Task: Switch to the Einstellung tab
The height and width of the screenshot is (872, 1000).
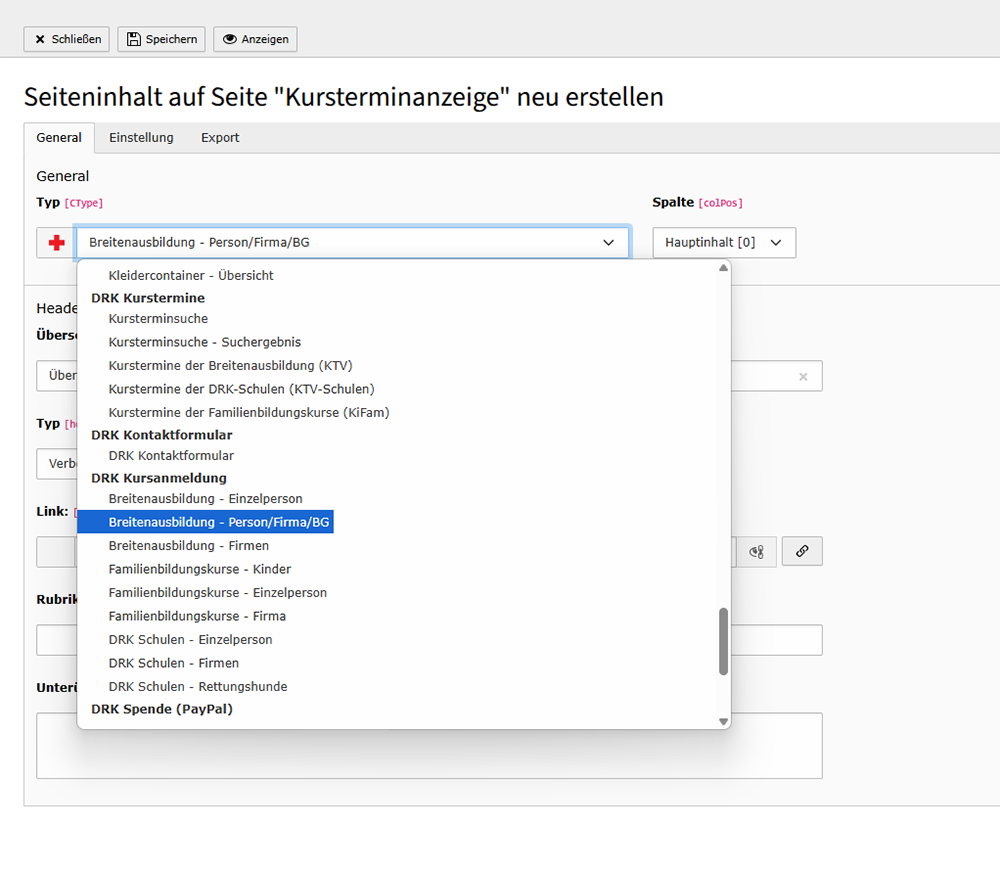Action: (141, 138)
